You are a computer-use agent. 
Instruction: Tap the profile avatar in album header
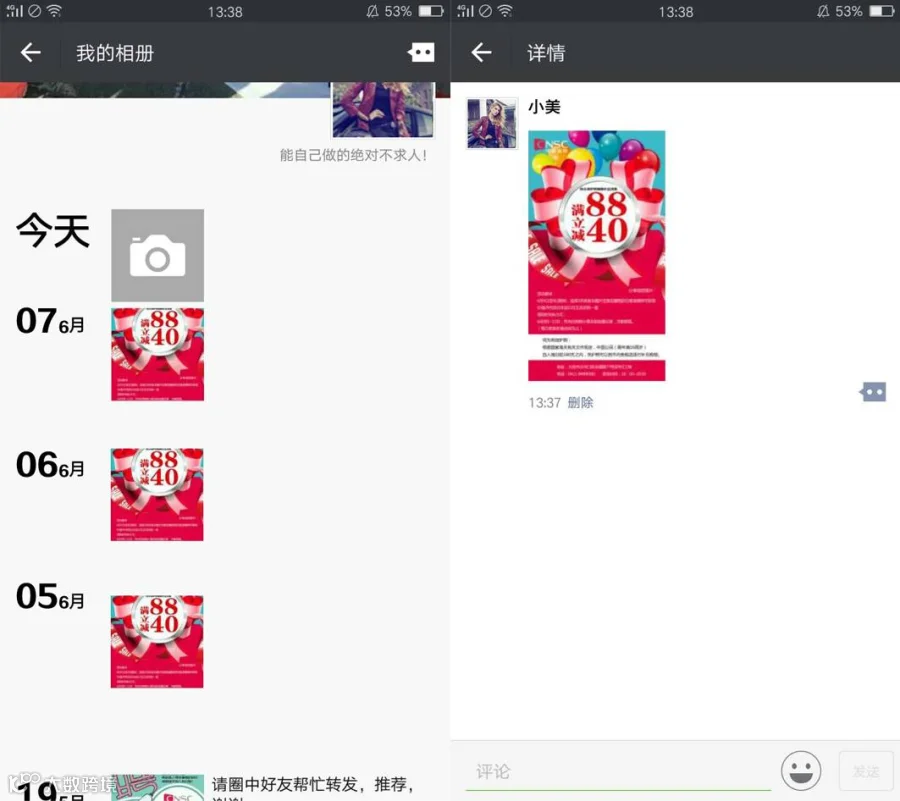point(383,110)
